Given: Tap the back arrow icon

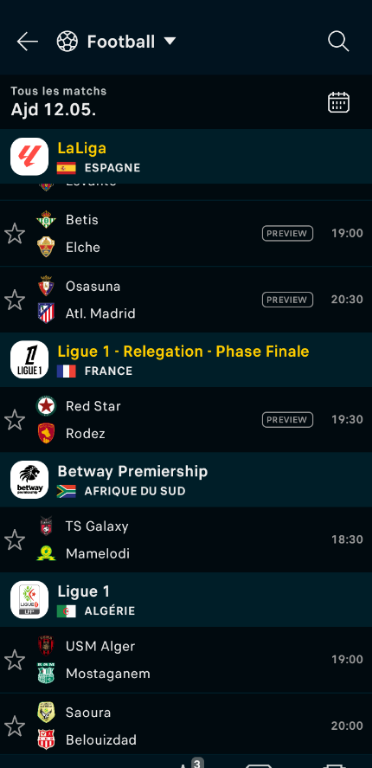Looking at the screenshot, I should [x=27, y=42].
